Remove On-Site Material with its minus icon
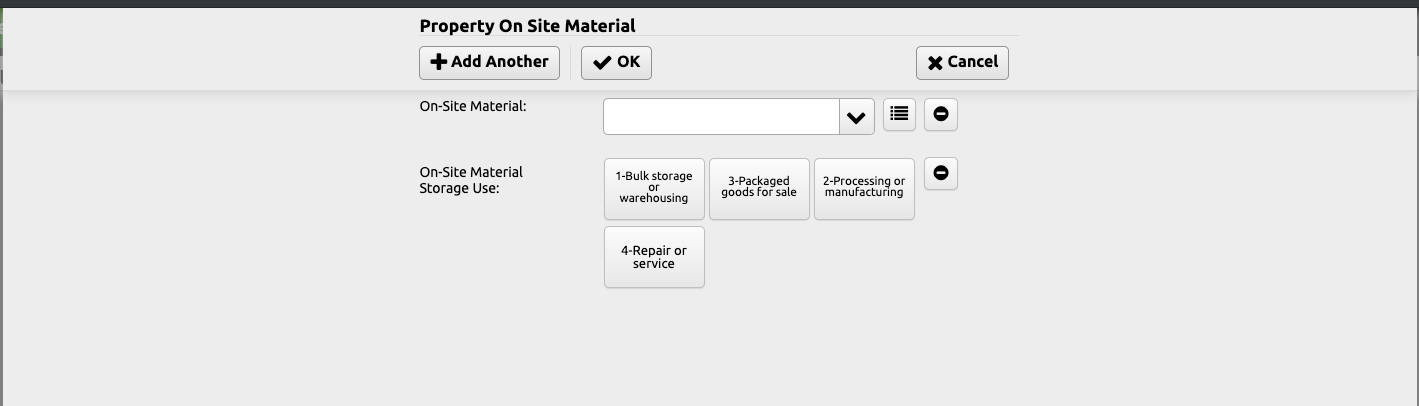 tap(940, 114)
